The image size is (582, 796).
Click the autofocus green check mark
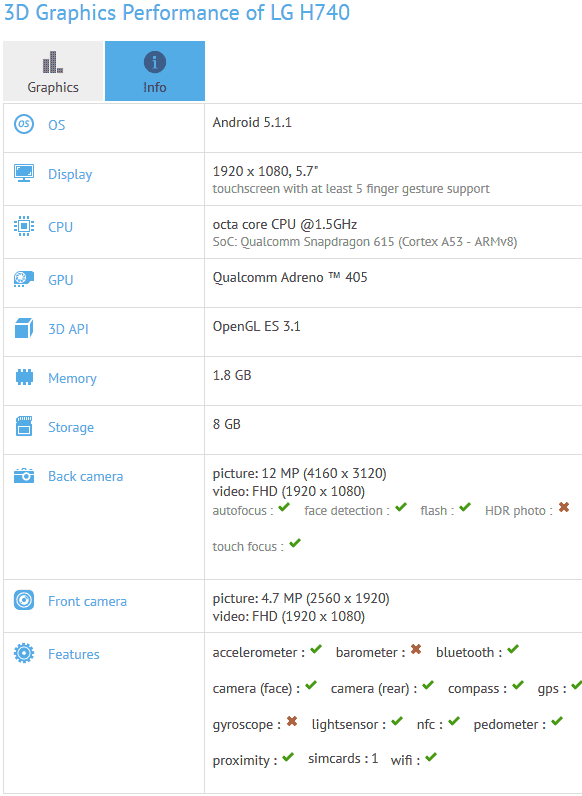point(284,507)
